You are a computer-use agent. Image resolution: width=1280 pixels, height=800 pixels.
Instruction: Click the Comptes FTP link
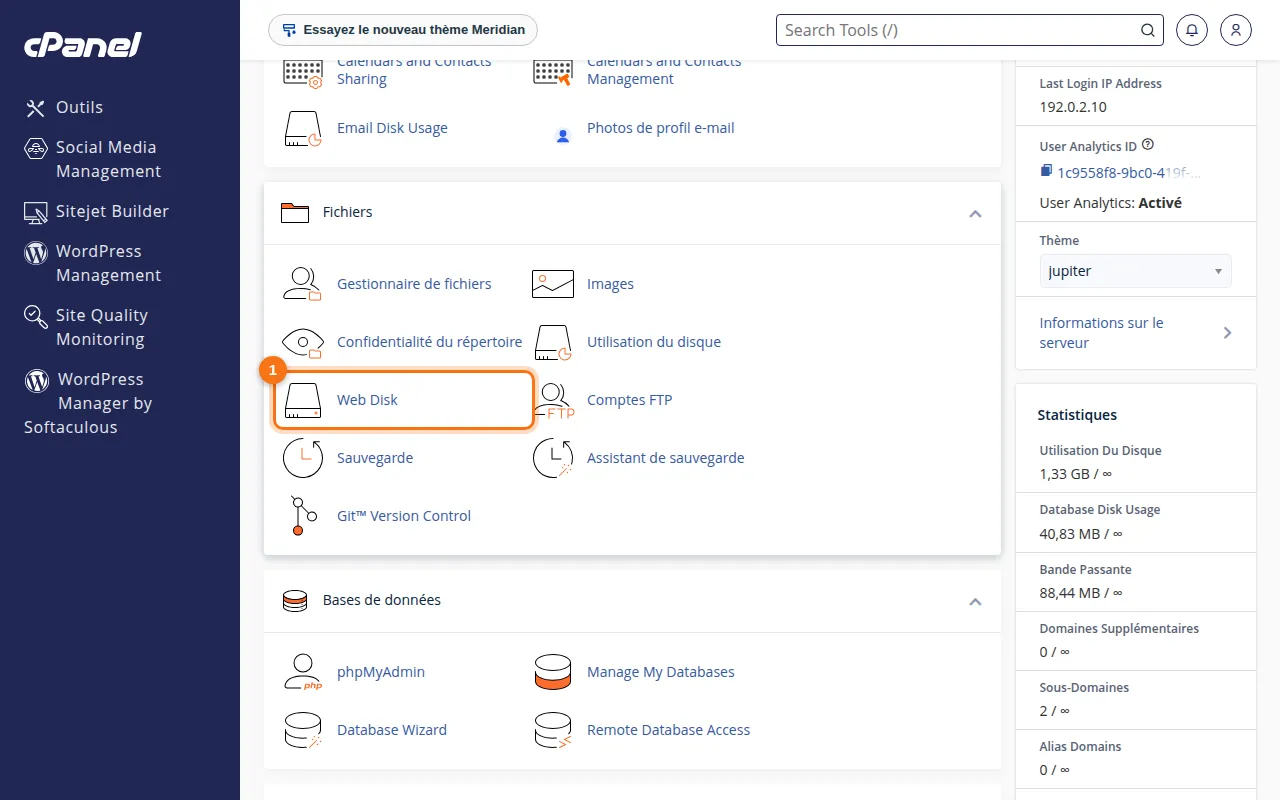(x=630, y=400)
